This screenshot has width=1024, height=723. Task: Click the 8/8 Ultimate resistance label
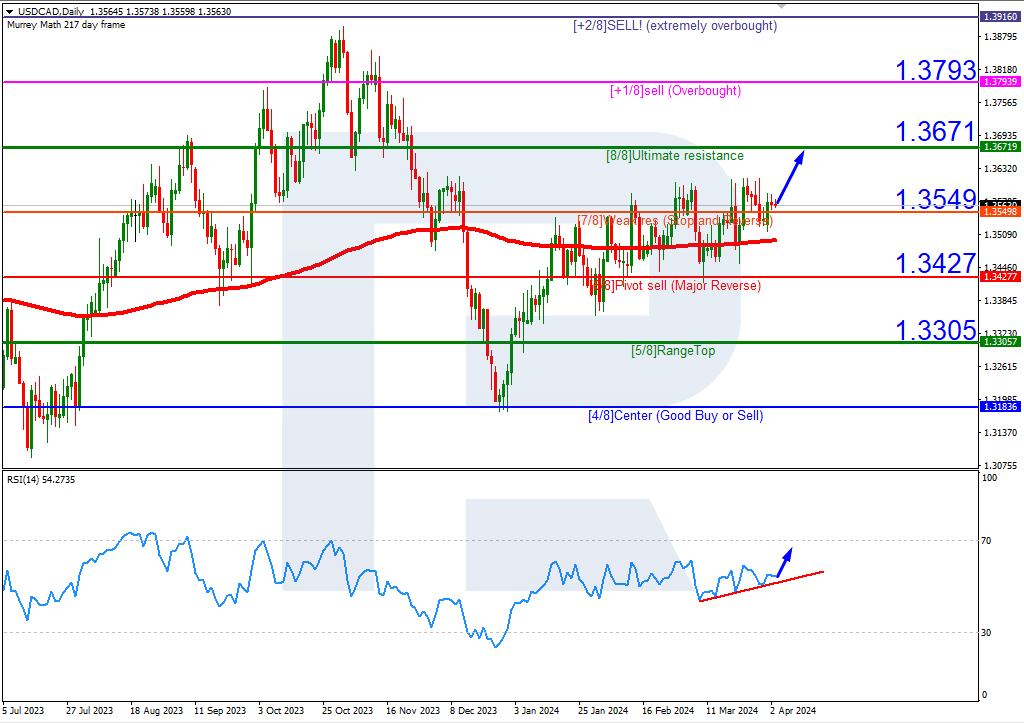pos(675,155)
